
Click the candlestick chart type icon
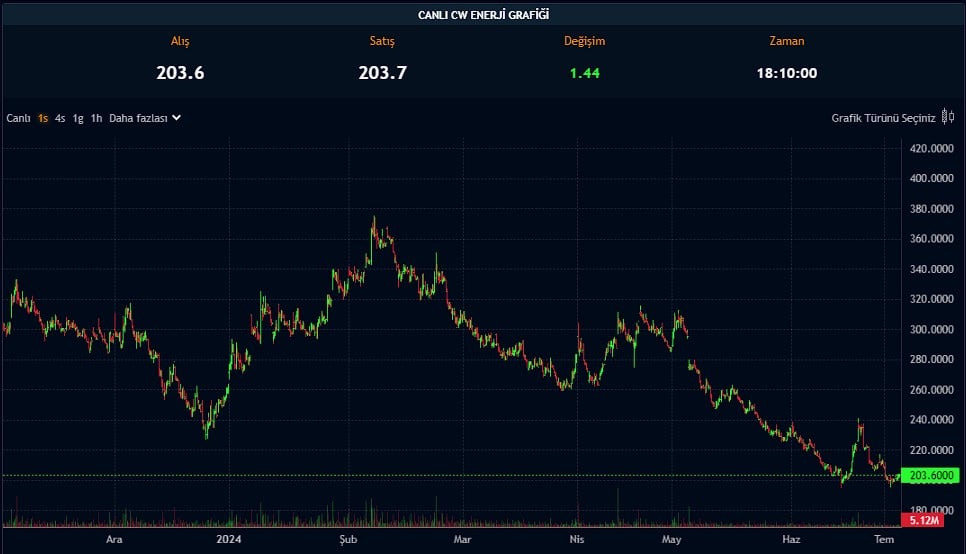(948, 117)
